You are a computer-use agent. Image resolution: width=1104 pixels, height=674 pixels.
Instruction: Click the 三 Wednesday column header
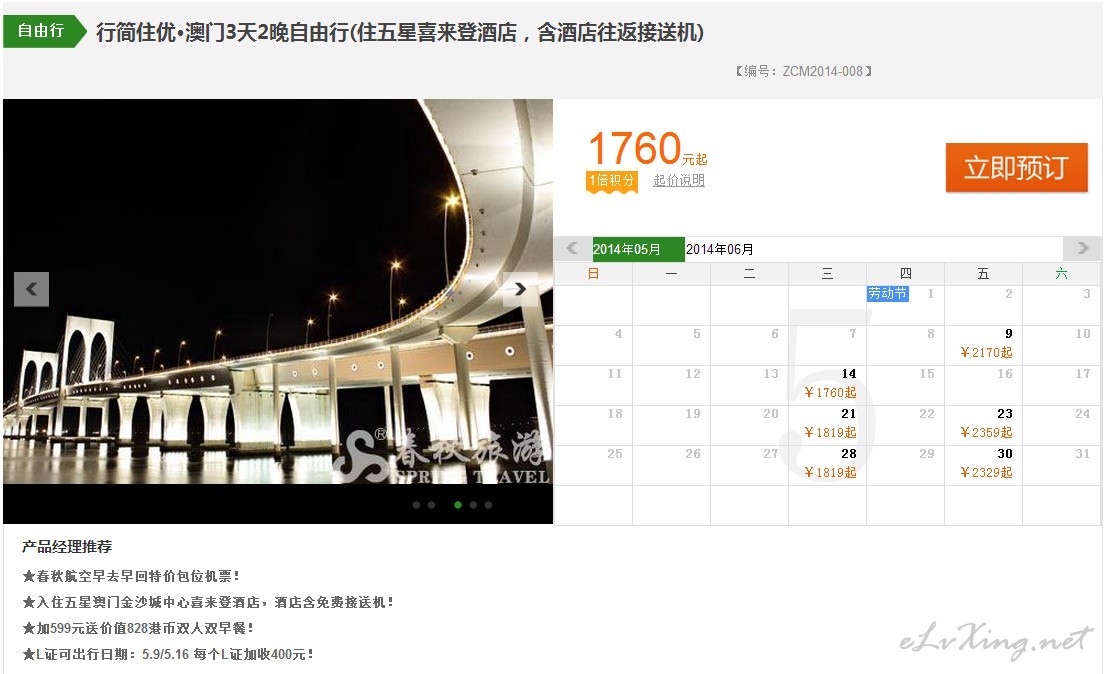[x=827, y=274]
